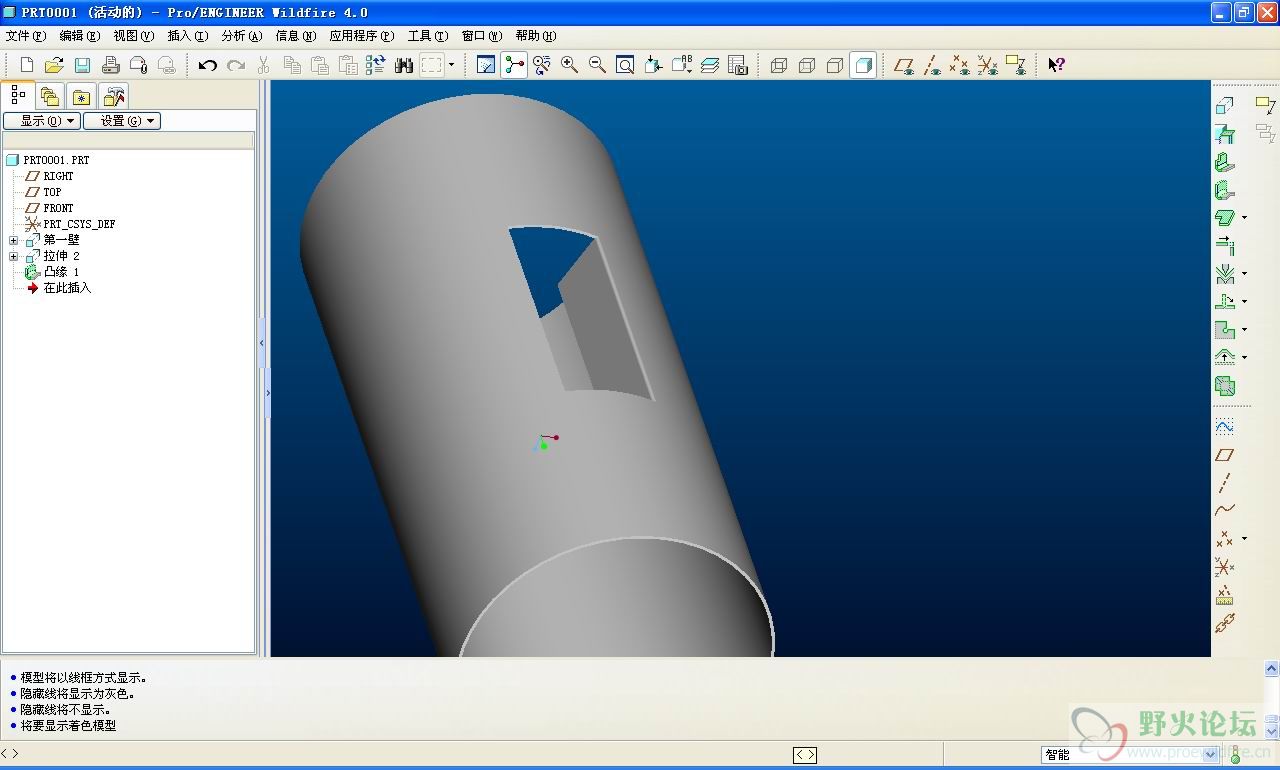1280x770 pixels.
Task: Switch to the Favorites tab
Action: pyautogui.click(x=82, y=97)
